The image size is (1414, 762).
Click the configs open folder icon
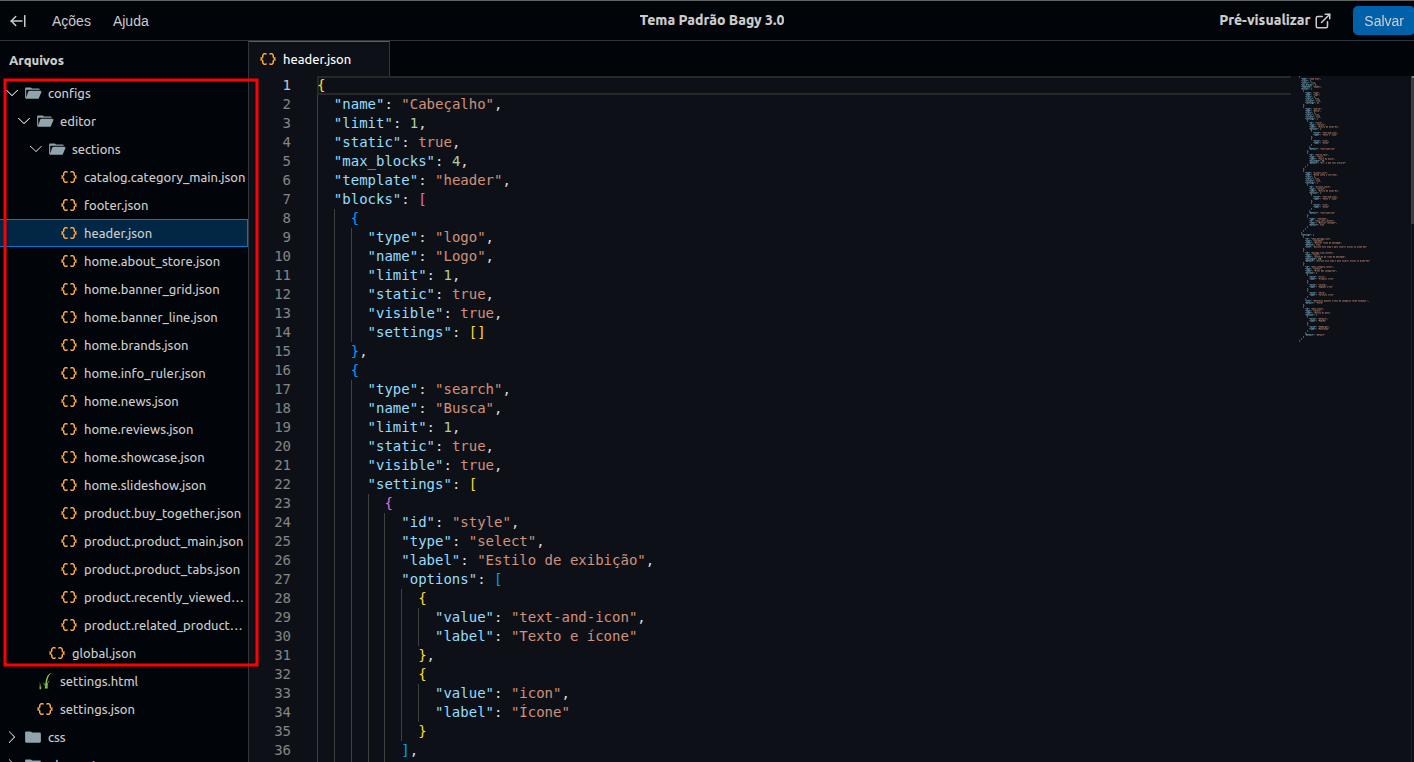click(x=33, y=93)
